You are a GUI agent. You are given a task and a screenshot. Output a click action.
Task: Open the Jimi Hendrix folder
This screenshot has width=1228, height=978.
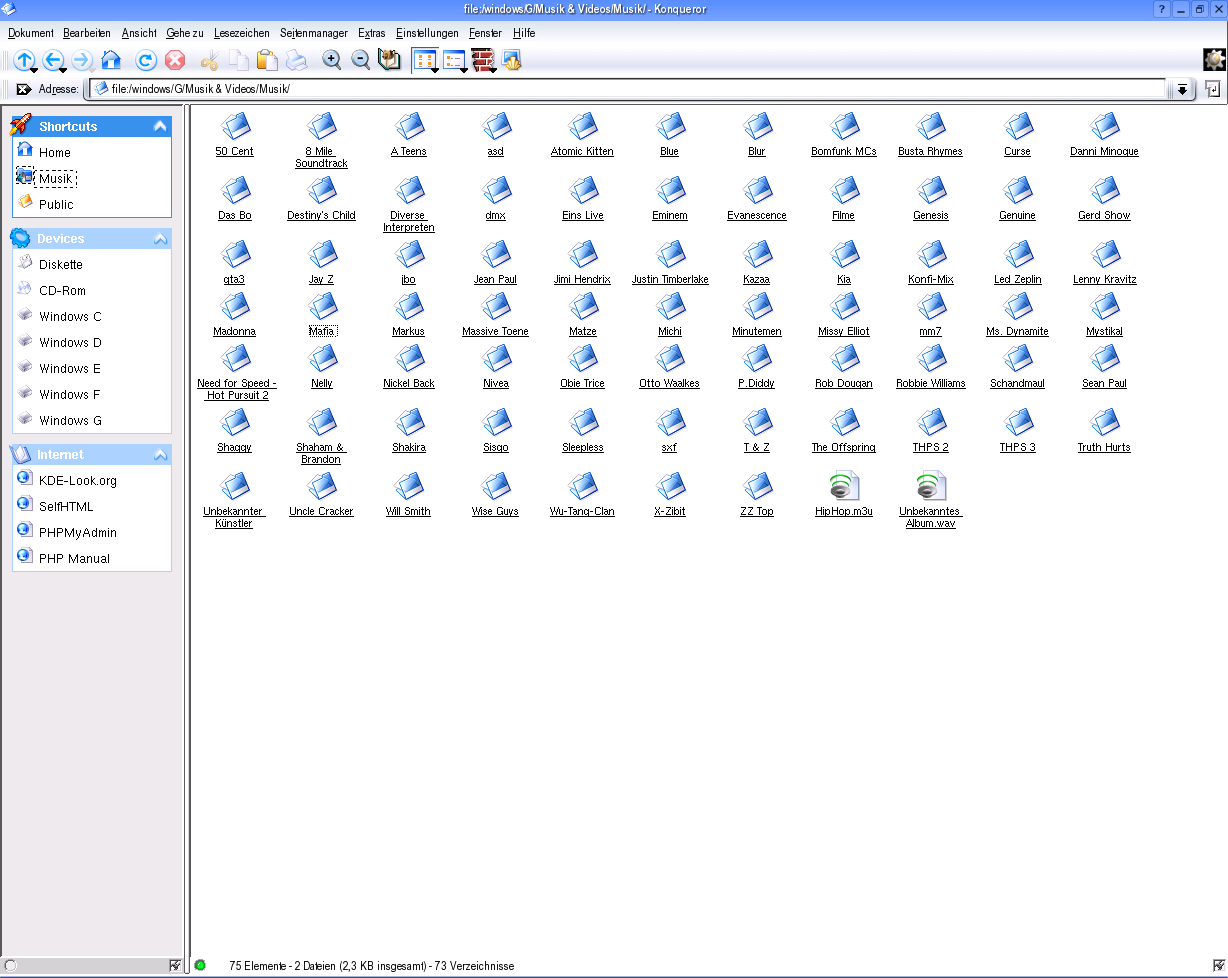click(x=582, y=262)
